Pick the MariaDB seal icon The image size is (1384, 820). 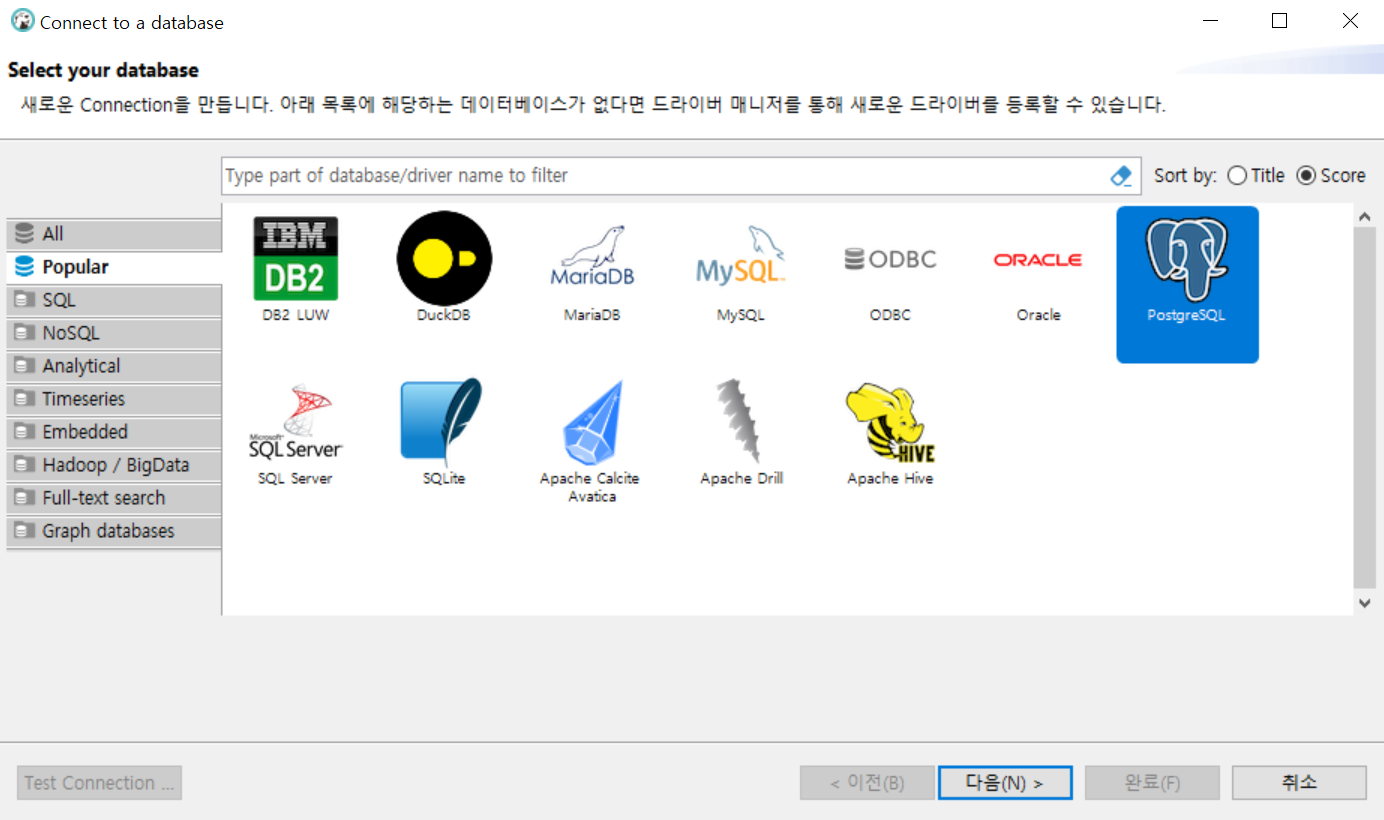point(592,256)
